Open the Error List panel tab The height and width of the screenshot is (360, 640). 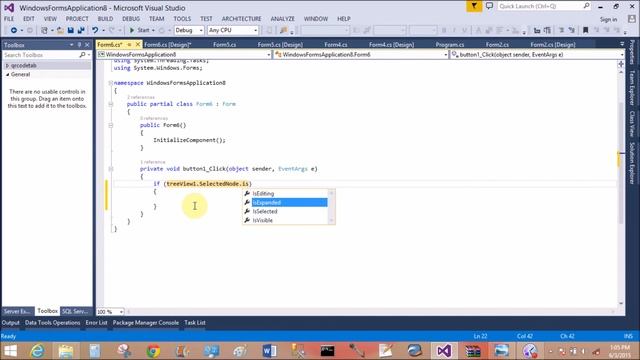pos(96,322)
